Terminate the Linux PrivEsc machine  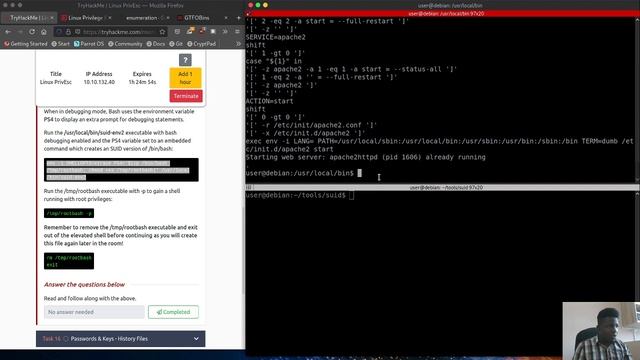186,96
